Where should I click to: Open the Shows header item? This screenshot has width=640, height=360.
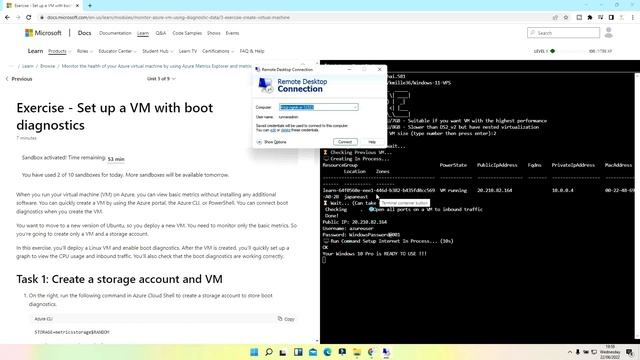pos(213,33)
